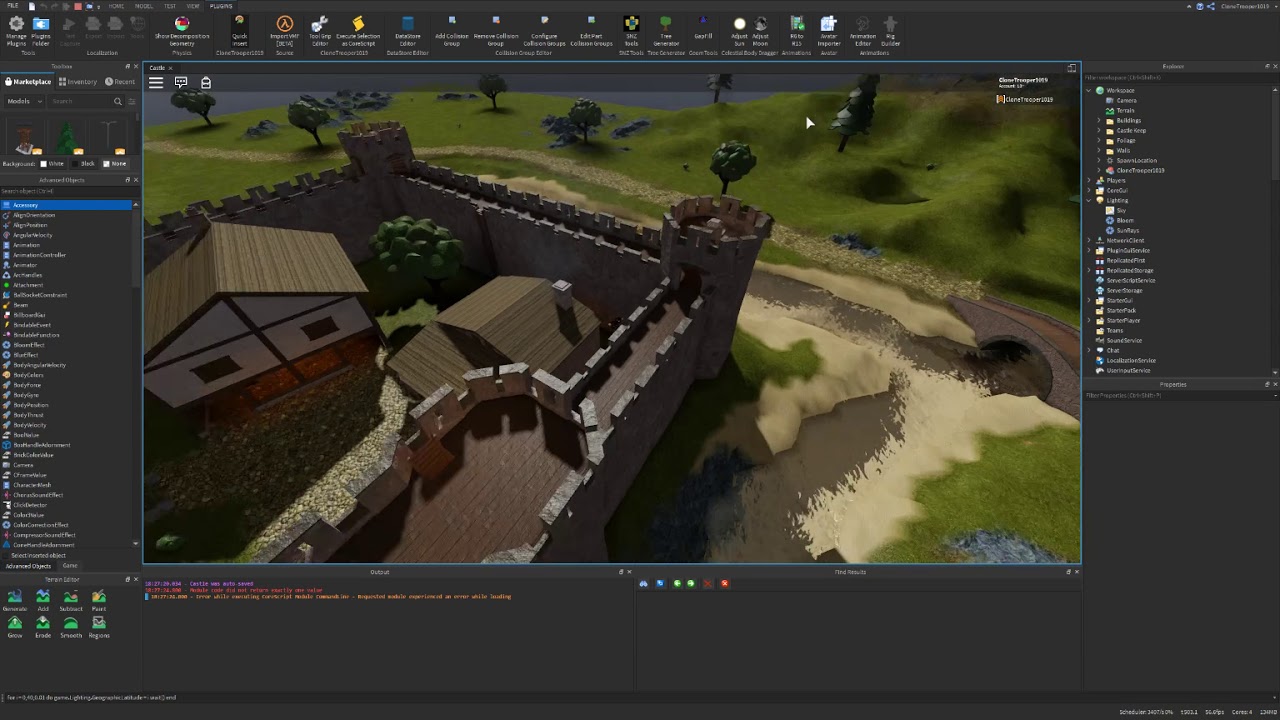The height and width of the screenshot is (720, 1280).
Task: Open the Animation Editor
Action: point(863,31)
